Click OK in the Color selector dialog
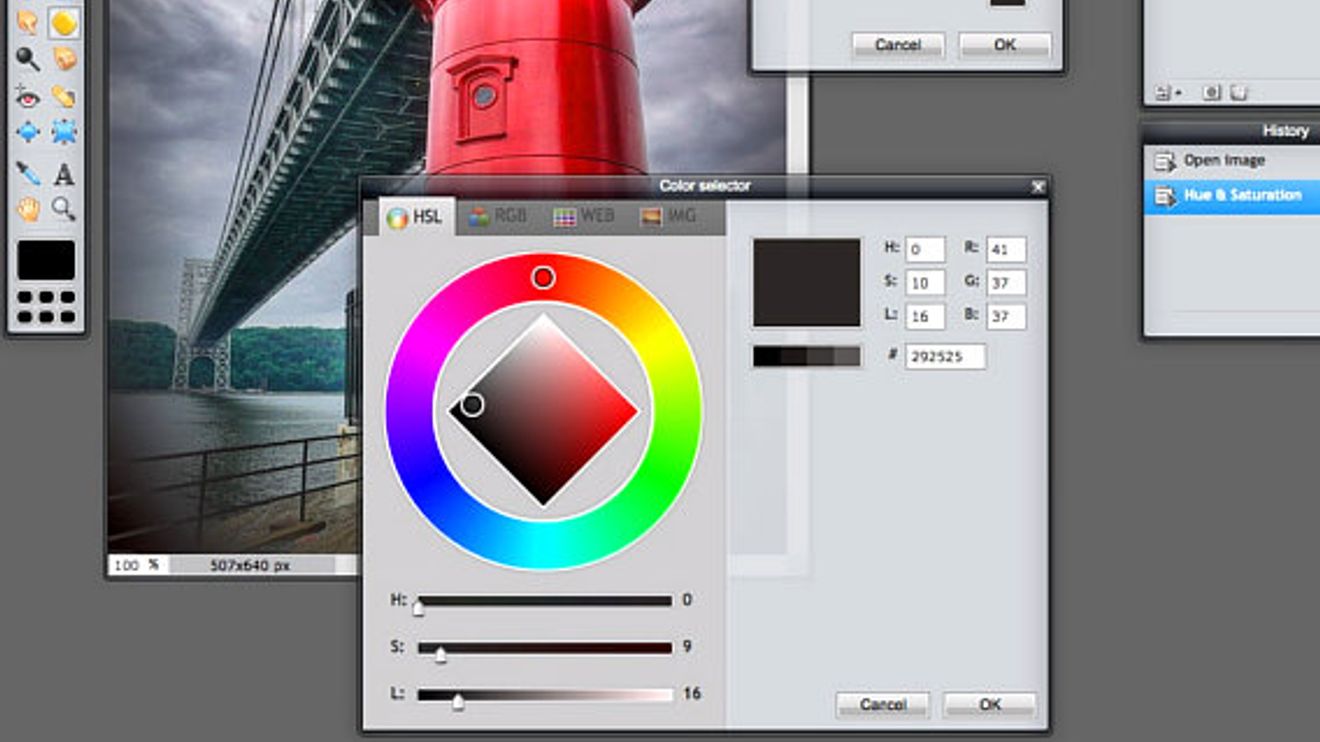The height and width of the screenshot is (742, 1320). pos(990,704)
